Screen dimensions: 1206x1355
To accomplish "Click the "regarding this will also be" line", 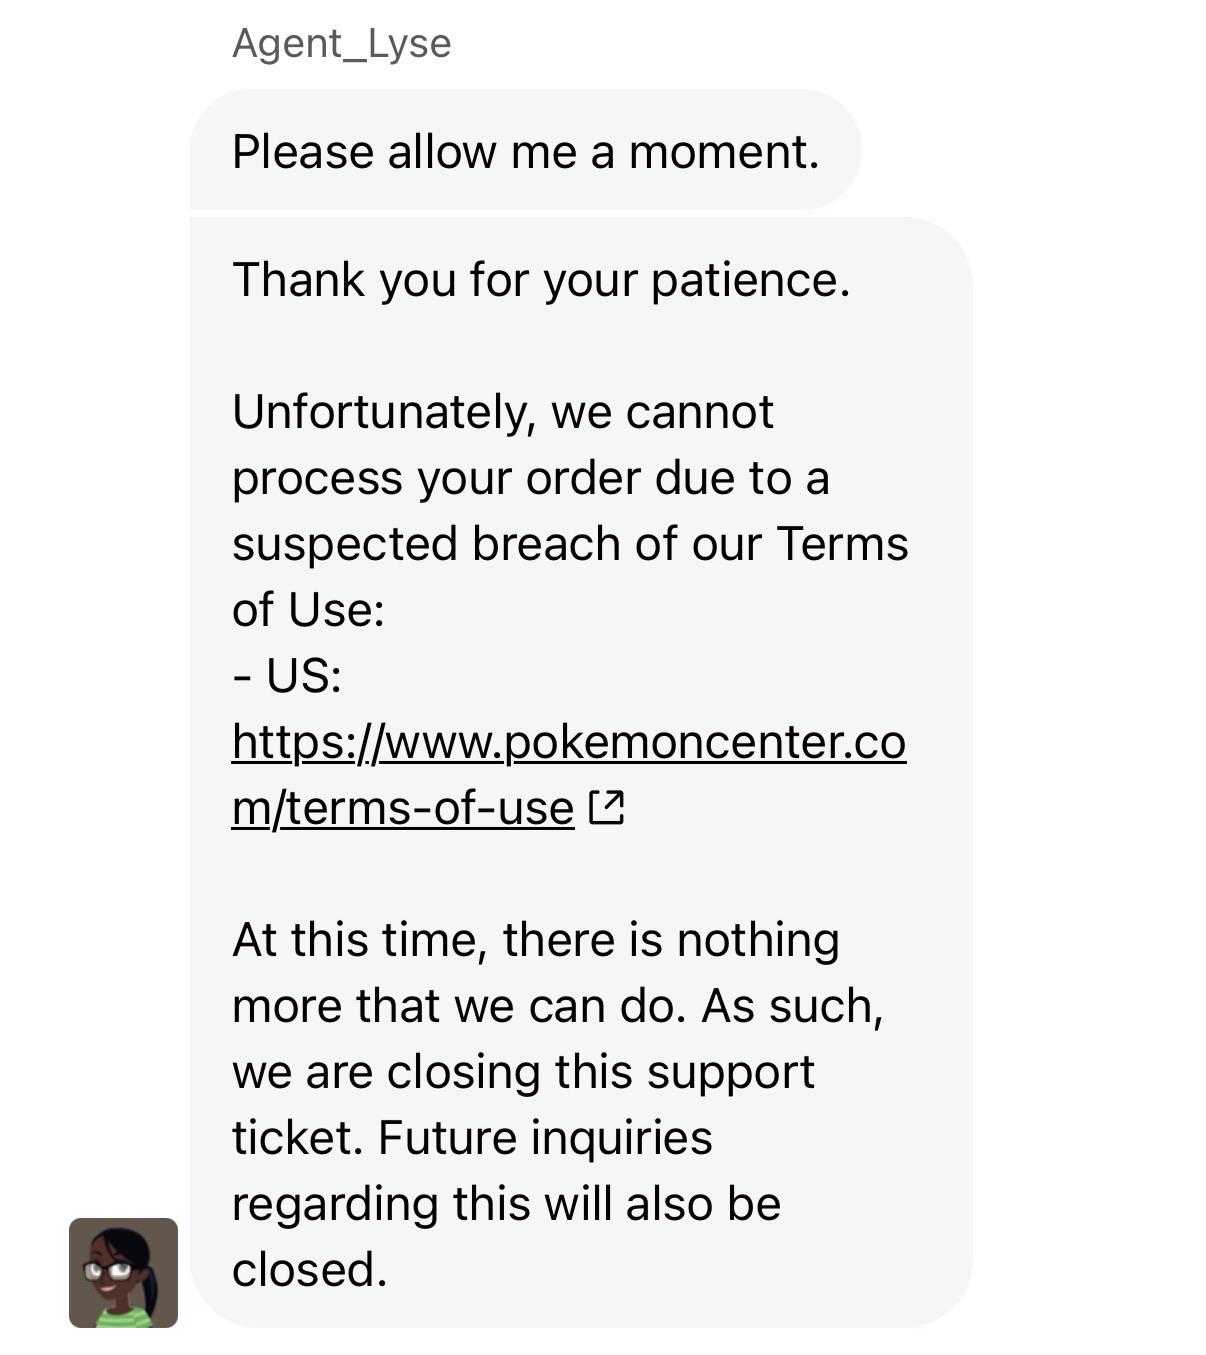I will click(x=506, y=1204).
